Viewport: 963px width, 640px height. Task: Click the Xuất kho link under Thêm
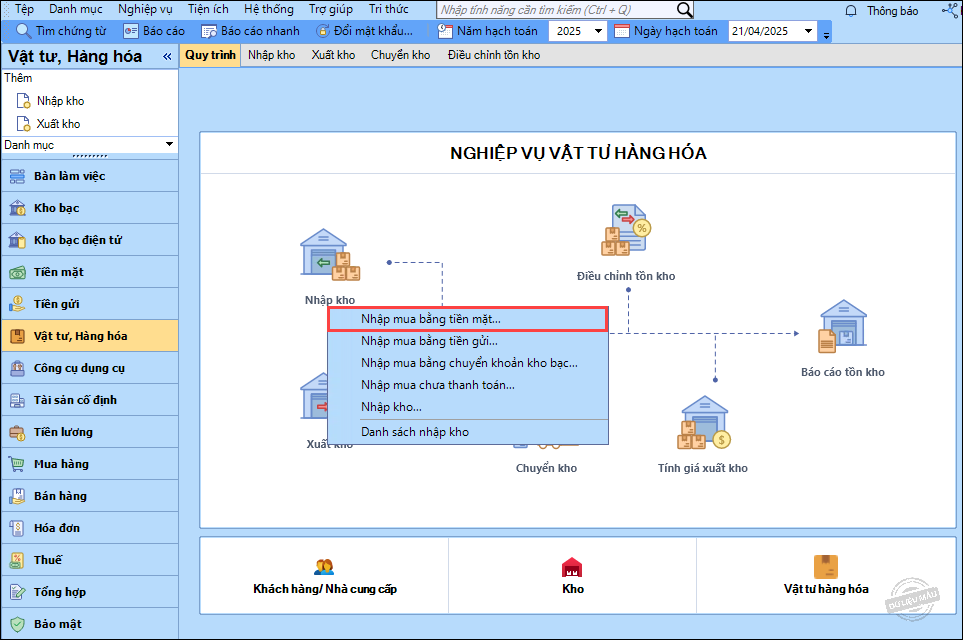click(58, 124)
